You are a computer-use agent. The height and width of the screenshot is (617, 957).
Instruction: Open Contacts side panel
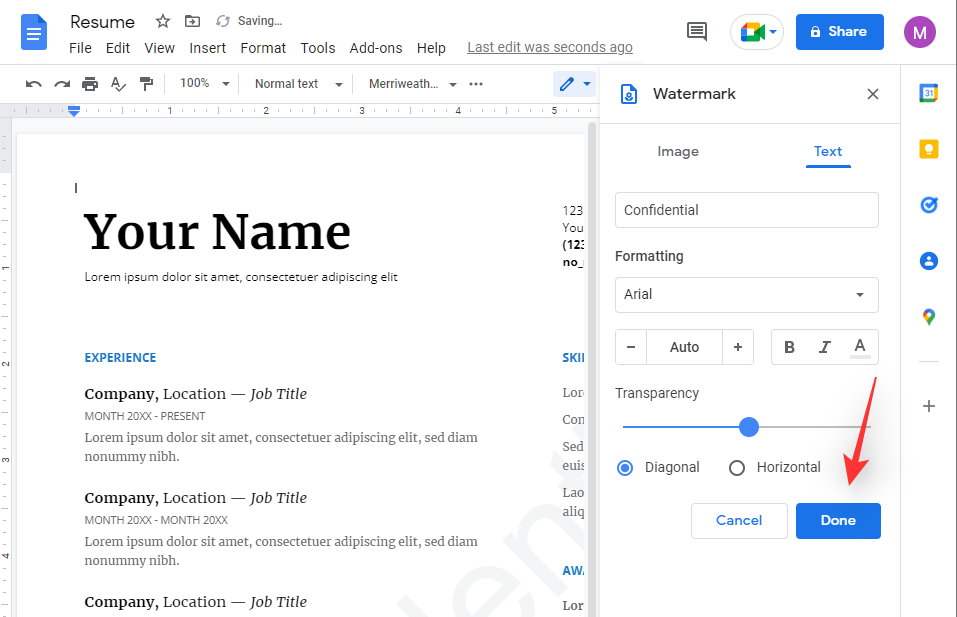(929, 261)
